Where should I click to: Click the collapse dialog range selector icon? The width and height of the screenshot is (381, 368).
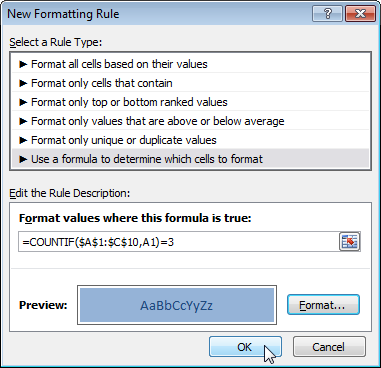pyautogui.click(x=349, y=241)
